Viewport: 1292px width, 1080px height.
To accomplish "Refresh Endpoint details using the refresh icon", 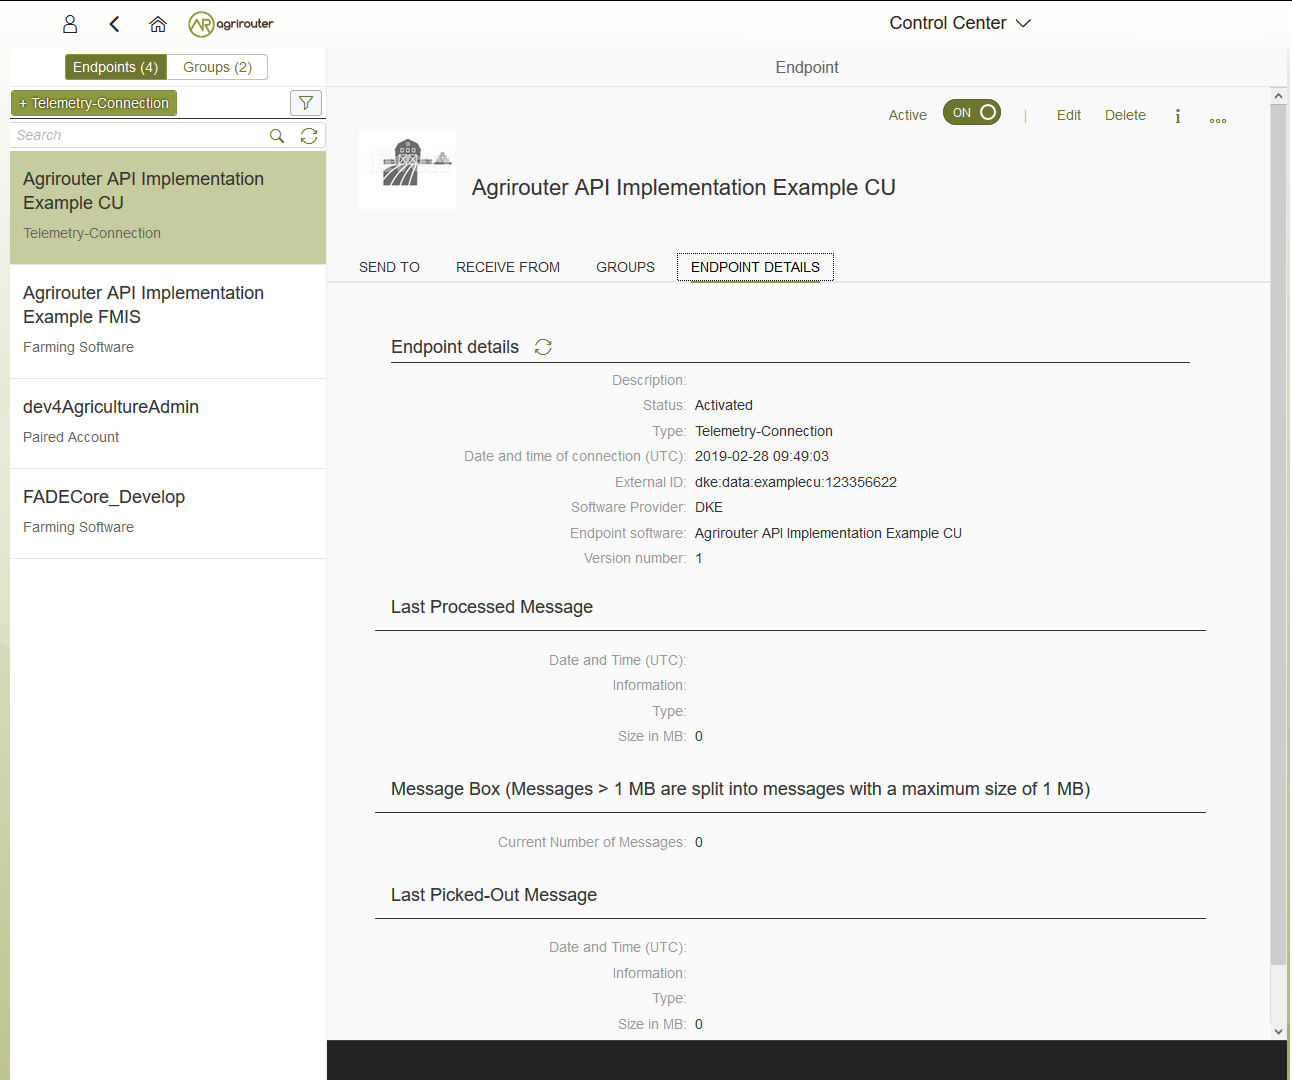I will [x=543, y=347].
